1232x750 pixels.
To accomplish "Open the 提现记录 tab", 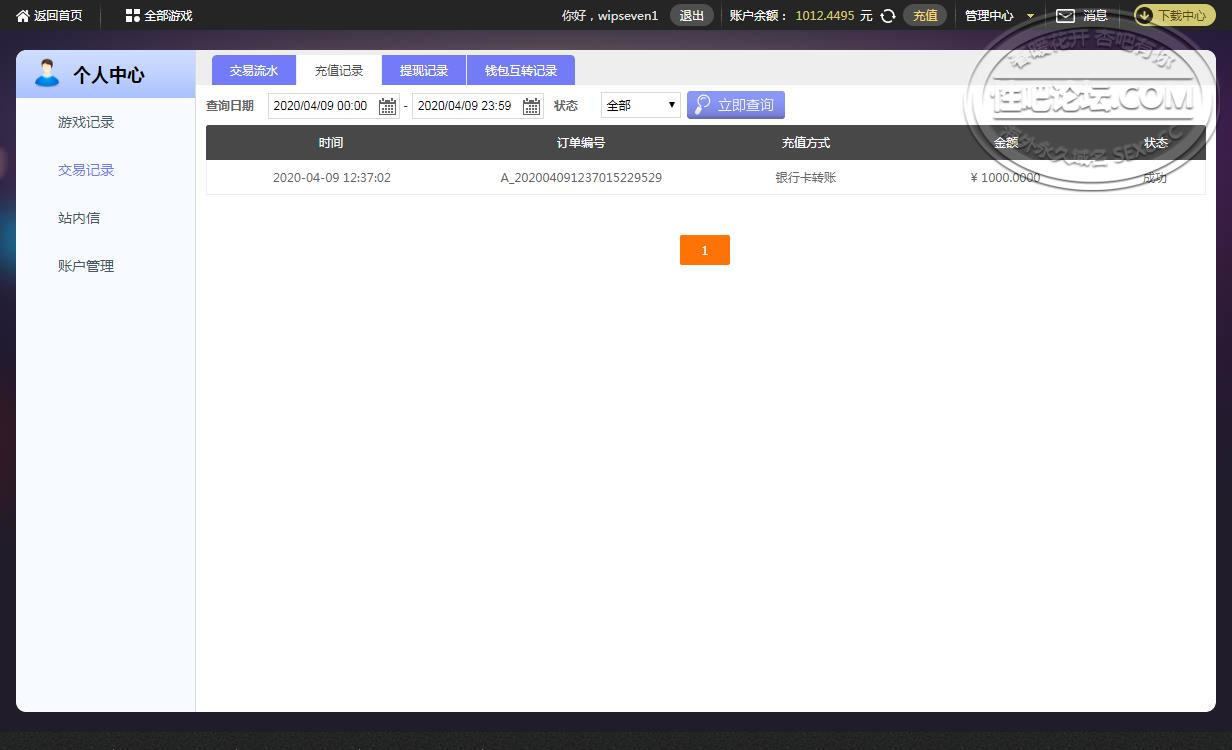I will (424, 70).
